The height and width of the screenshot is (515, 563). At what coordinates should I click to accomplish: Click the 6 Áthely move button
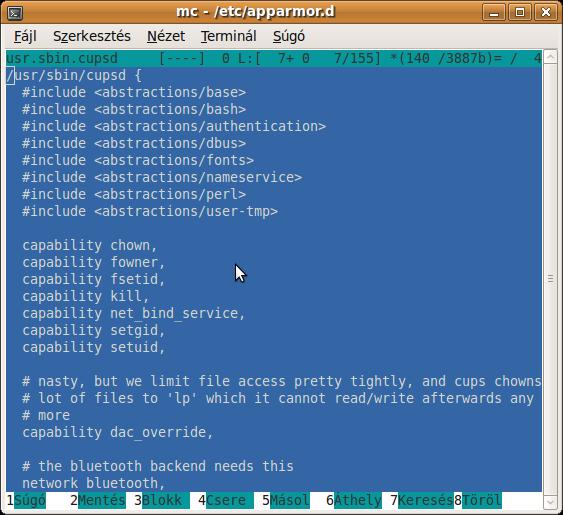354,500
